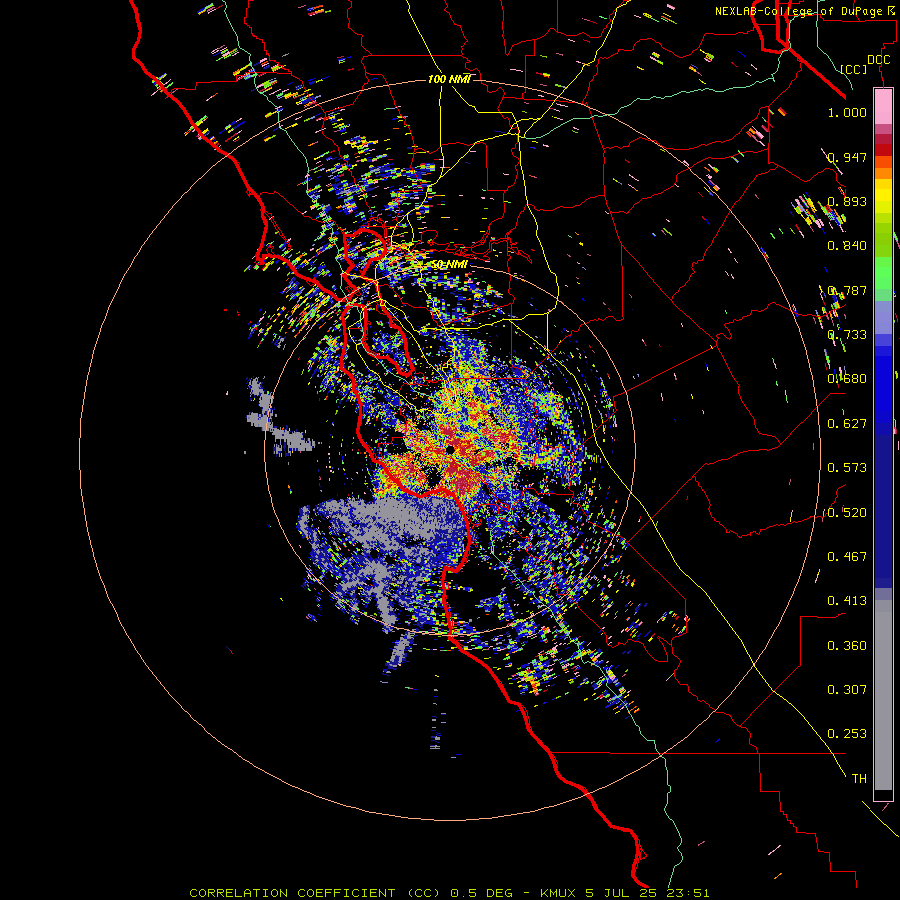
Task: Click the 50 NMI range ring label
Action: tap(449, 265)
